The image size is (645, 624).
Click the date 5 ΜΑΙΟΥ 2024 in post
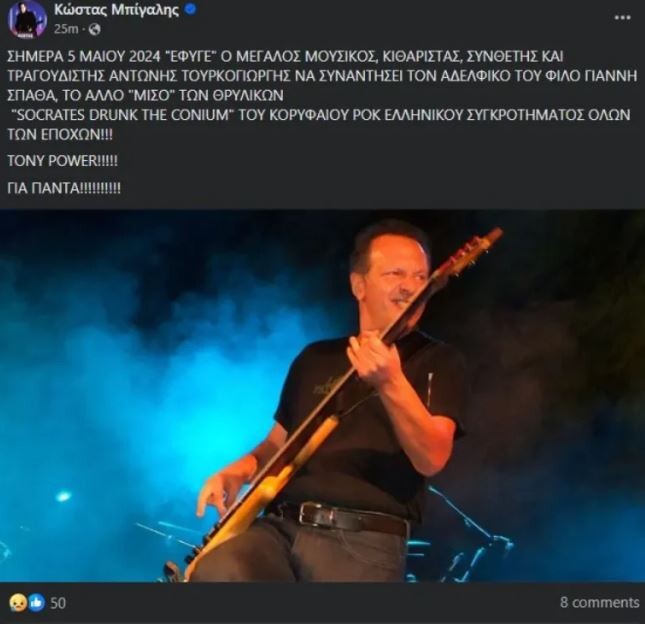114,56
